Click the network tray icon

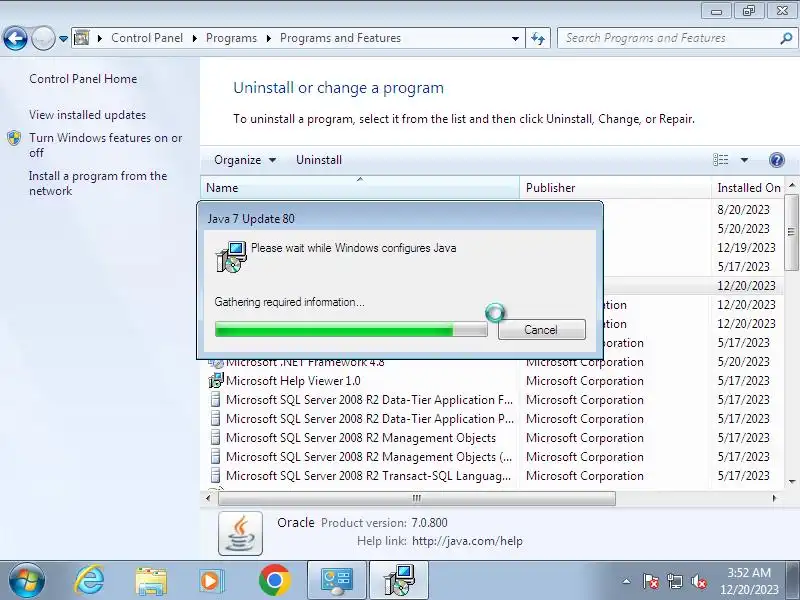(x=674, y=581)
